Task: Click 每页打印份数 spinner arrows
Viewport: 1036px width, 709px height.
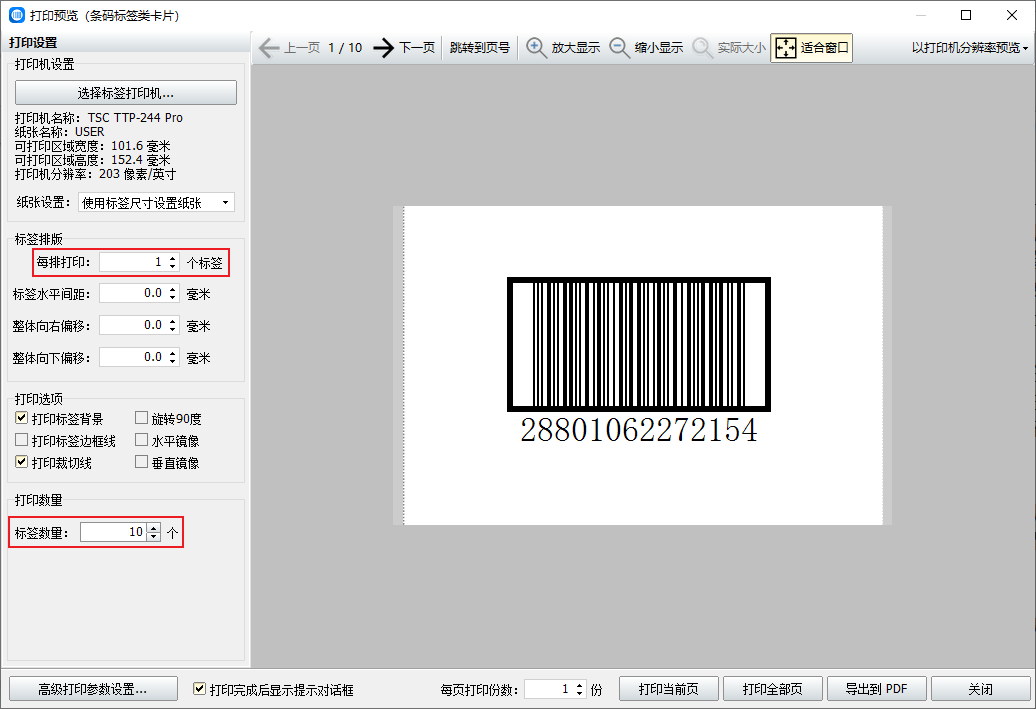Action: (579, 689)
